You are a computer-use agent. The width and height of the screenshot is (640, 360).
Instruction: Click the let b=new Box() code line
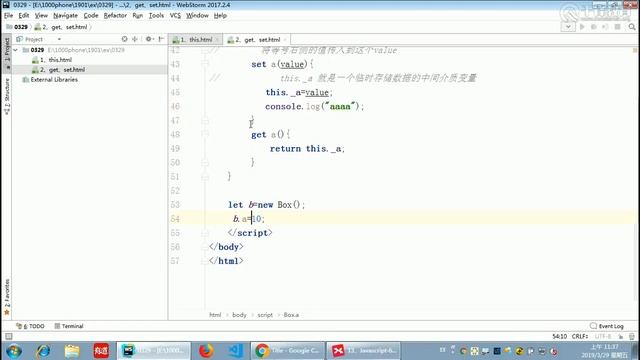coord(266,205)
